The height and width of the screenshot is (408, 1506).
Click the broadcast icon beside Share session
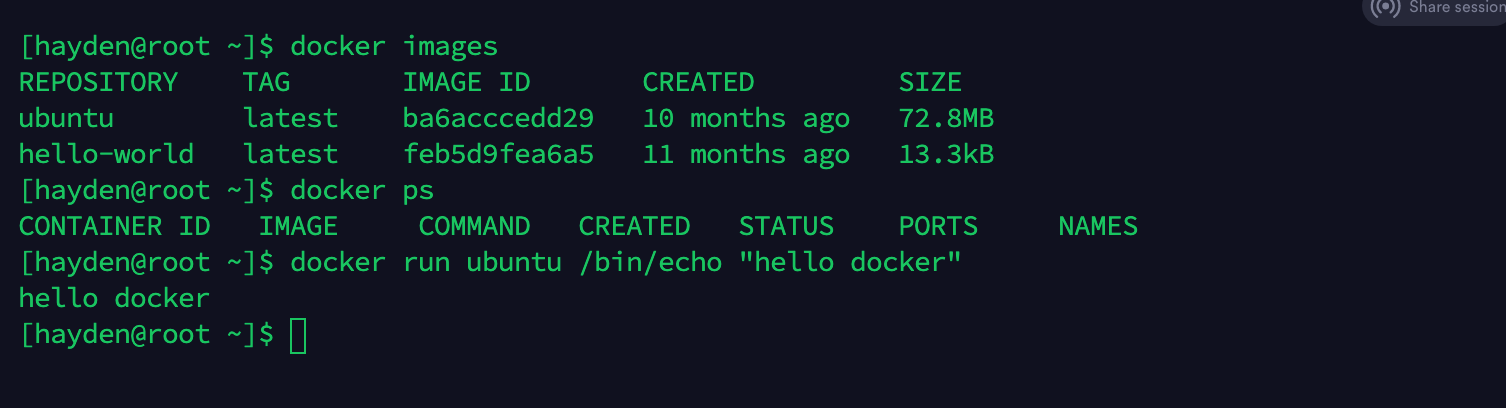click(x=1386, y=8)
